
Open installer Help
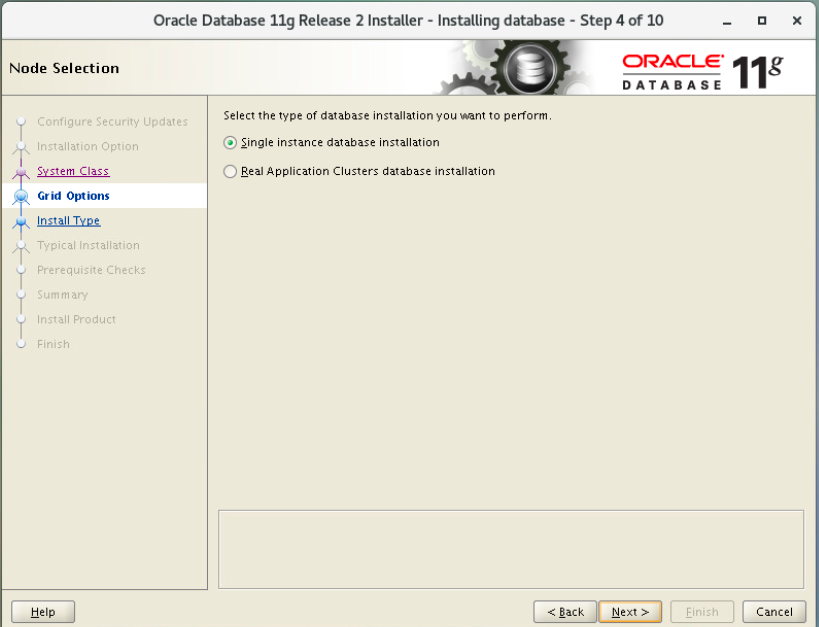43,611
